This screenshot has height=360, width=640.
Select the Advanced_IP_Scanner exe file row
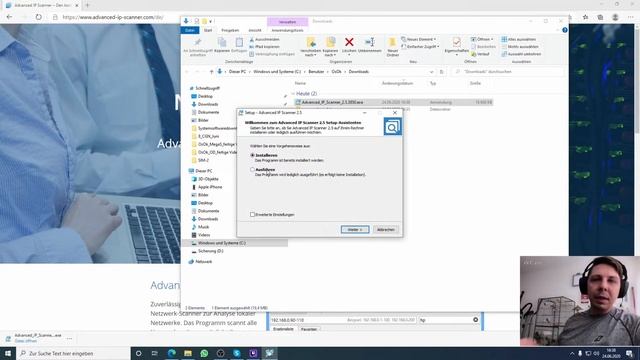[393, 102]
